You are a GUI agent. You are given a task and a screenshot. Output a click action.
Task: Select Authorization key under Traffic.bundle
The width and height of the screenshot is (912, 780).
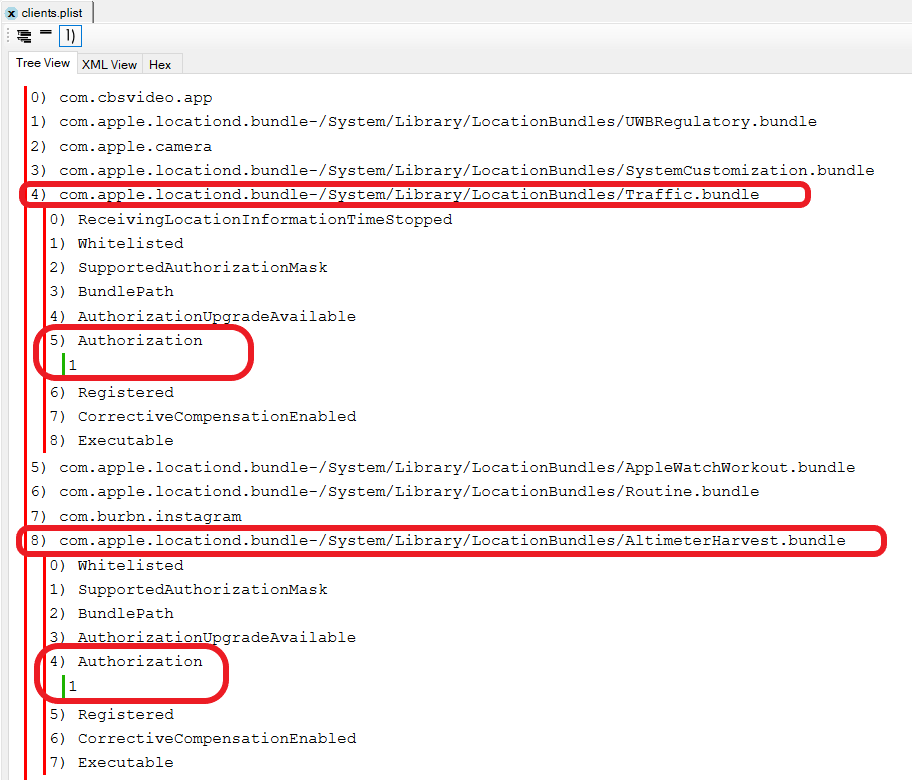pyautogui.click(x=139, y=341)
